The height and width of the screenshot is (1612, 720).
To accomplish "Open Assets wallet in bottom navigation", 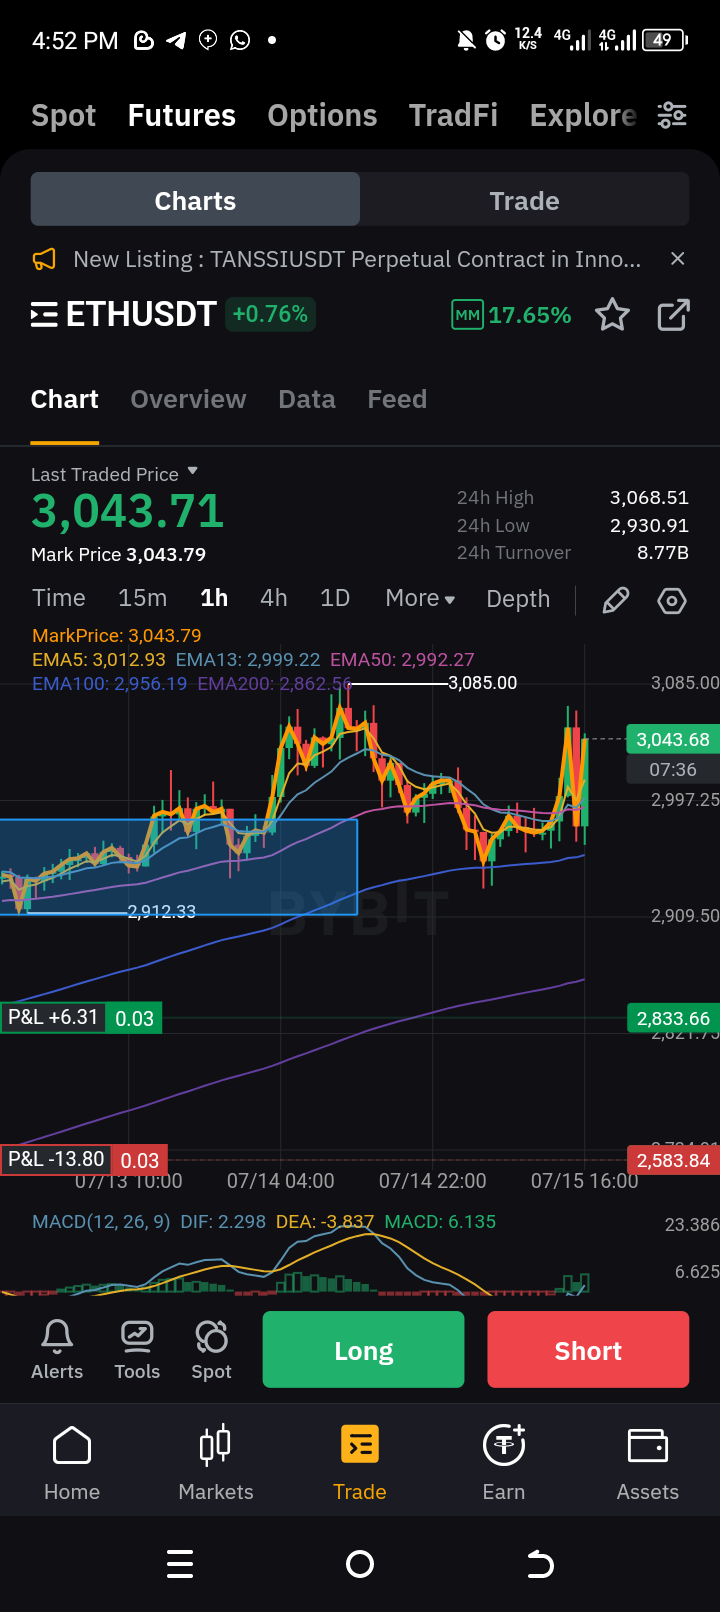I will click(648, 1463).
